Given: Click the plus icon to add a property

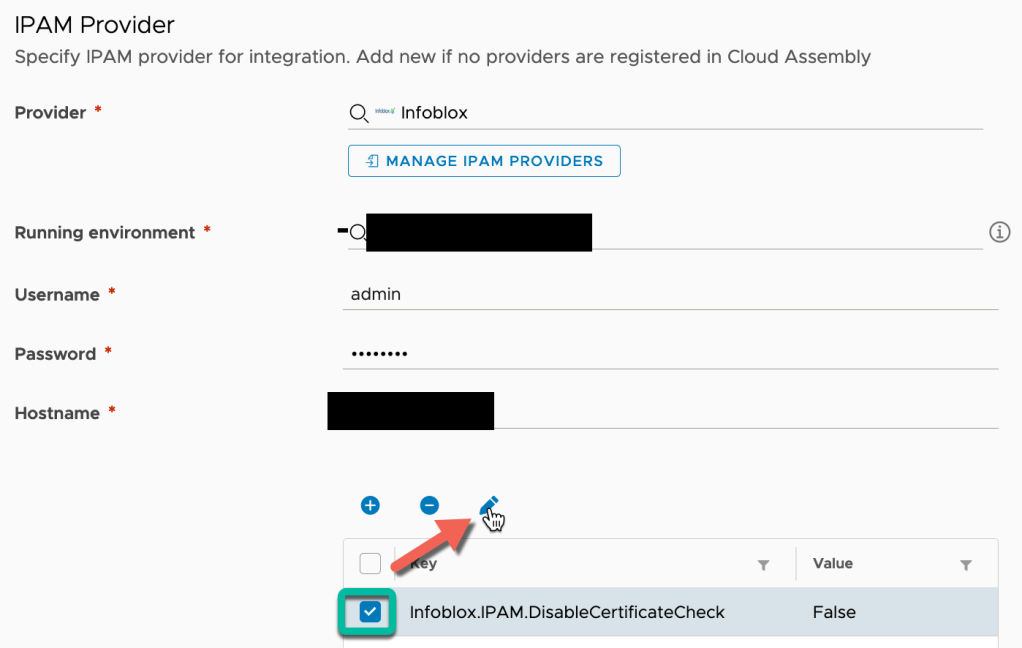Looking at the screenshot, I should [370, 505].
